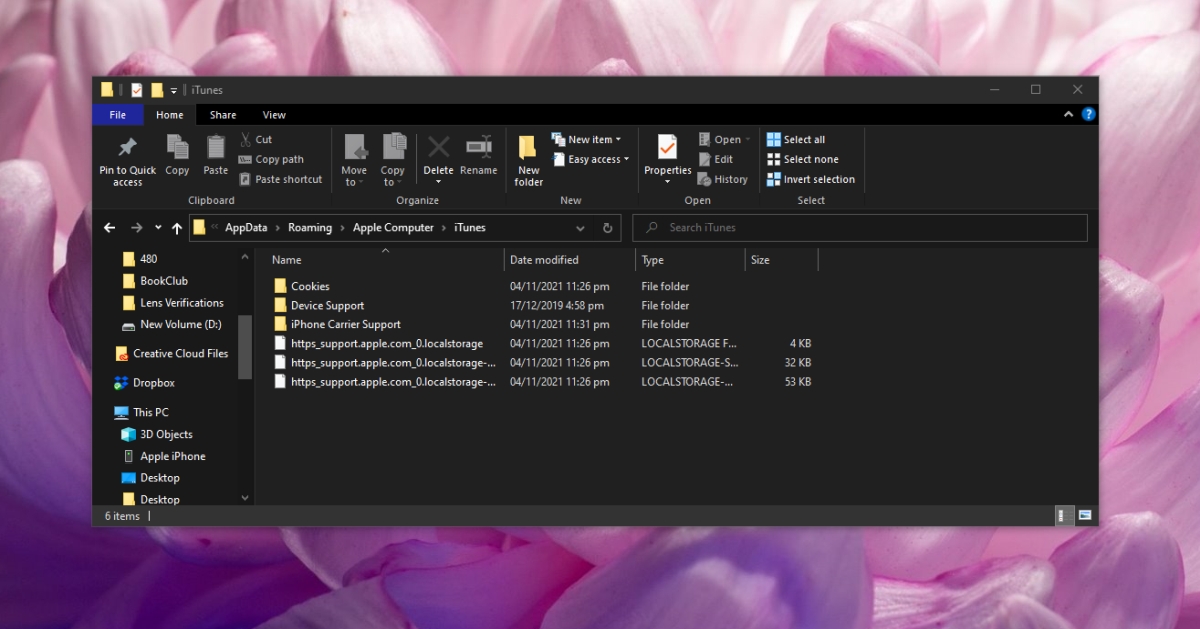Open recent locations dropdown arrow

pos(158,228)
